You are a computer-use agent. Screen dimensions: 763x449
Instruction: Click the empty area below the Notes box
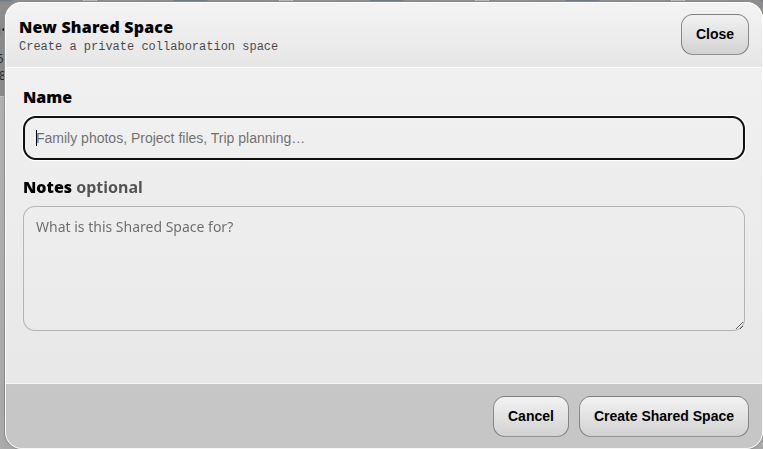(x=383, y=357)
